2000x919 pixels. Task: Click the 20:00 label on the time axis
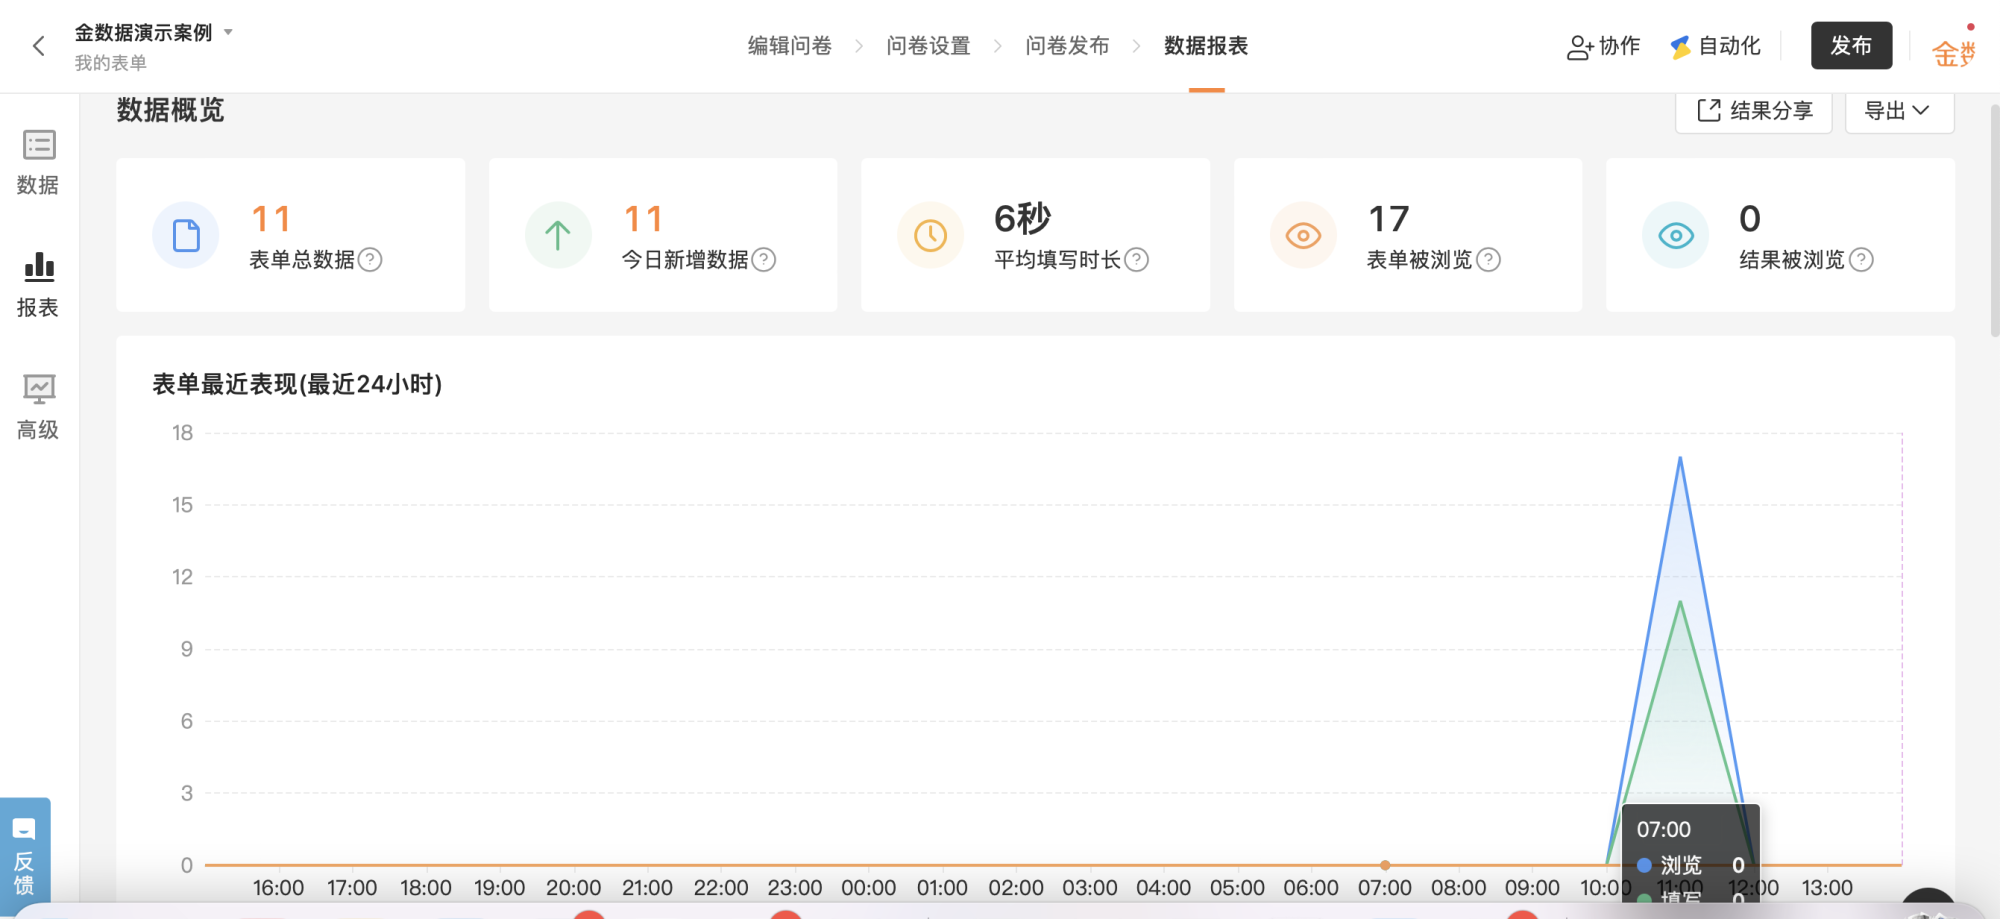(x=573, y=888)
